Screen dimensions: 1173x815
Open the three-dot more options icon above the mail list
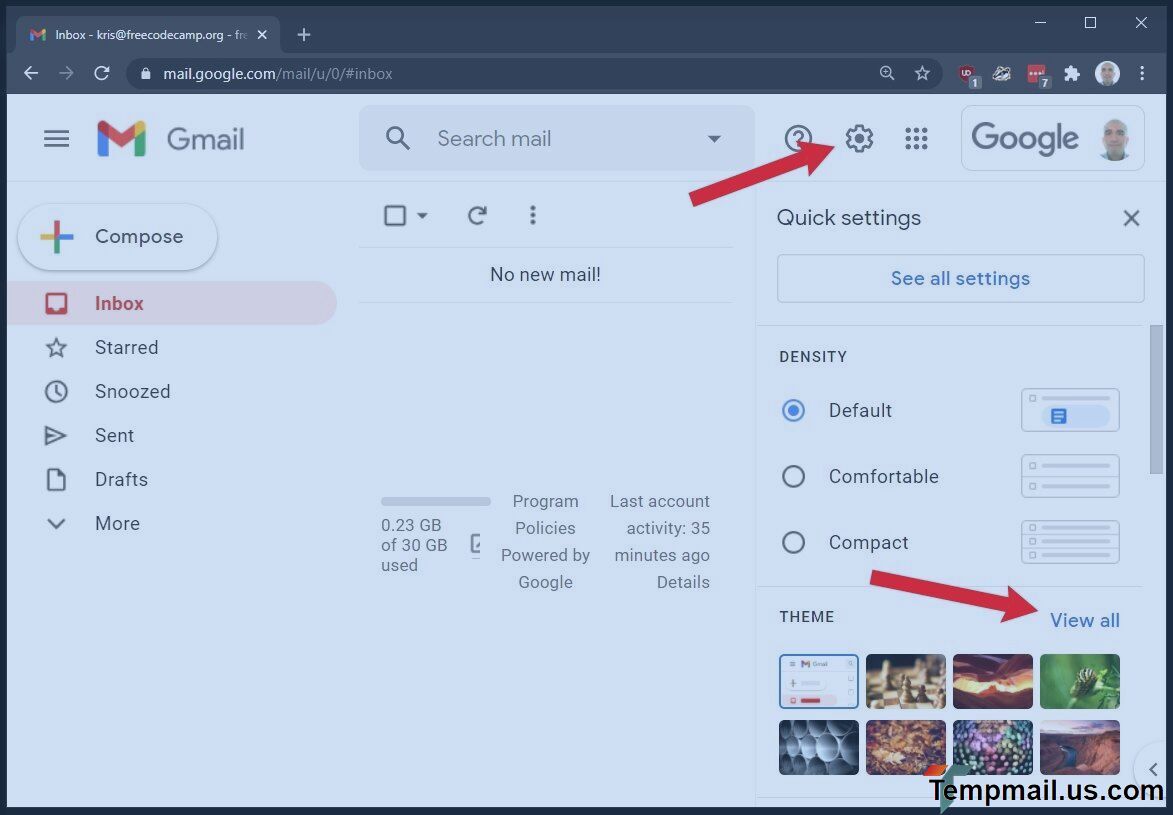point(533,215)
